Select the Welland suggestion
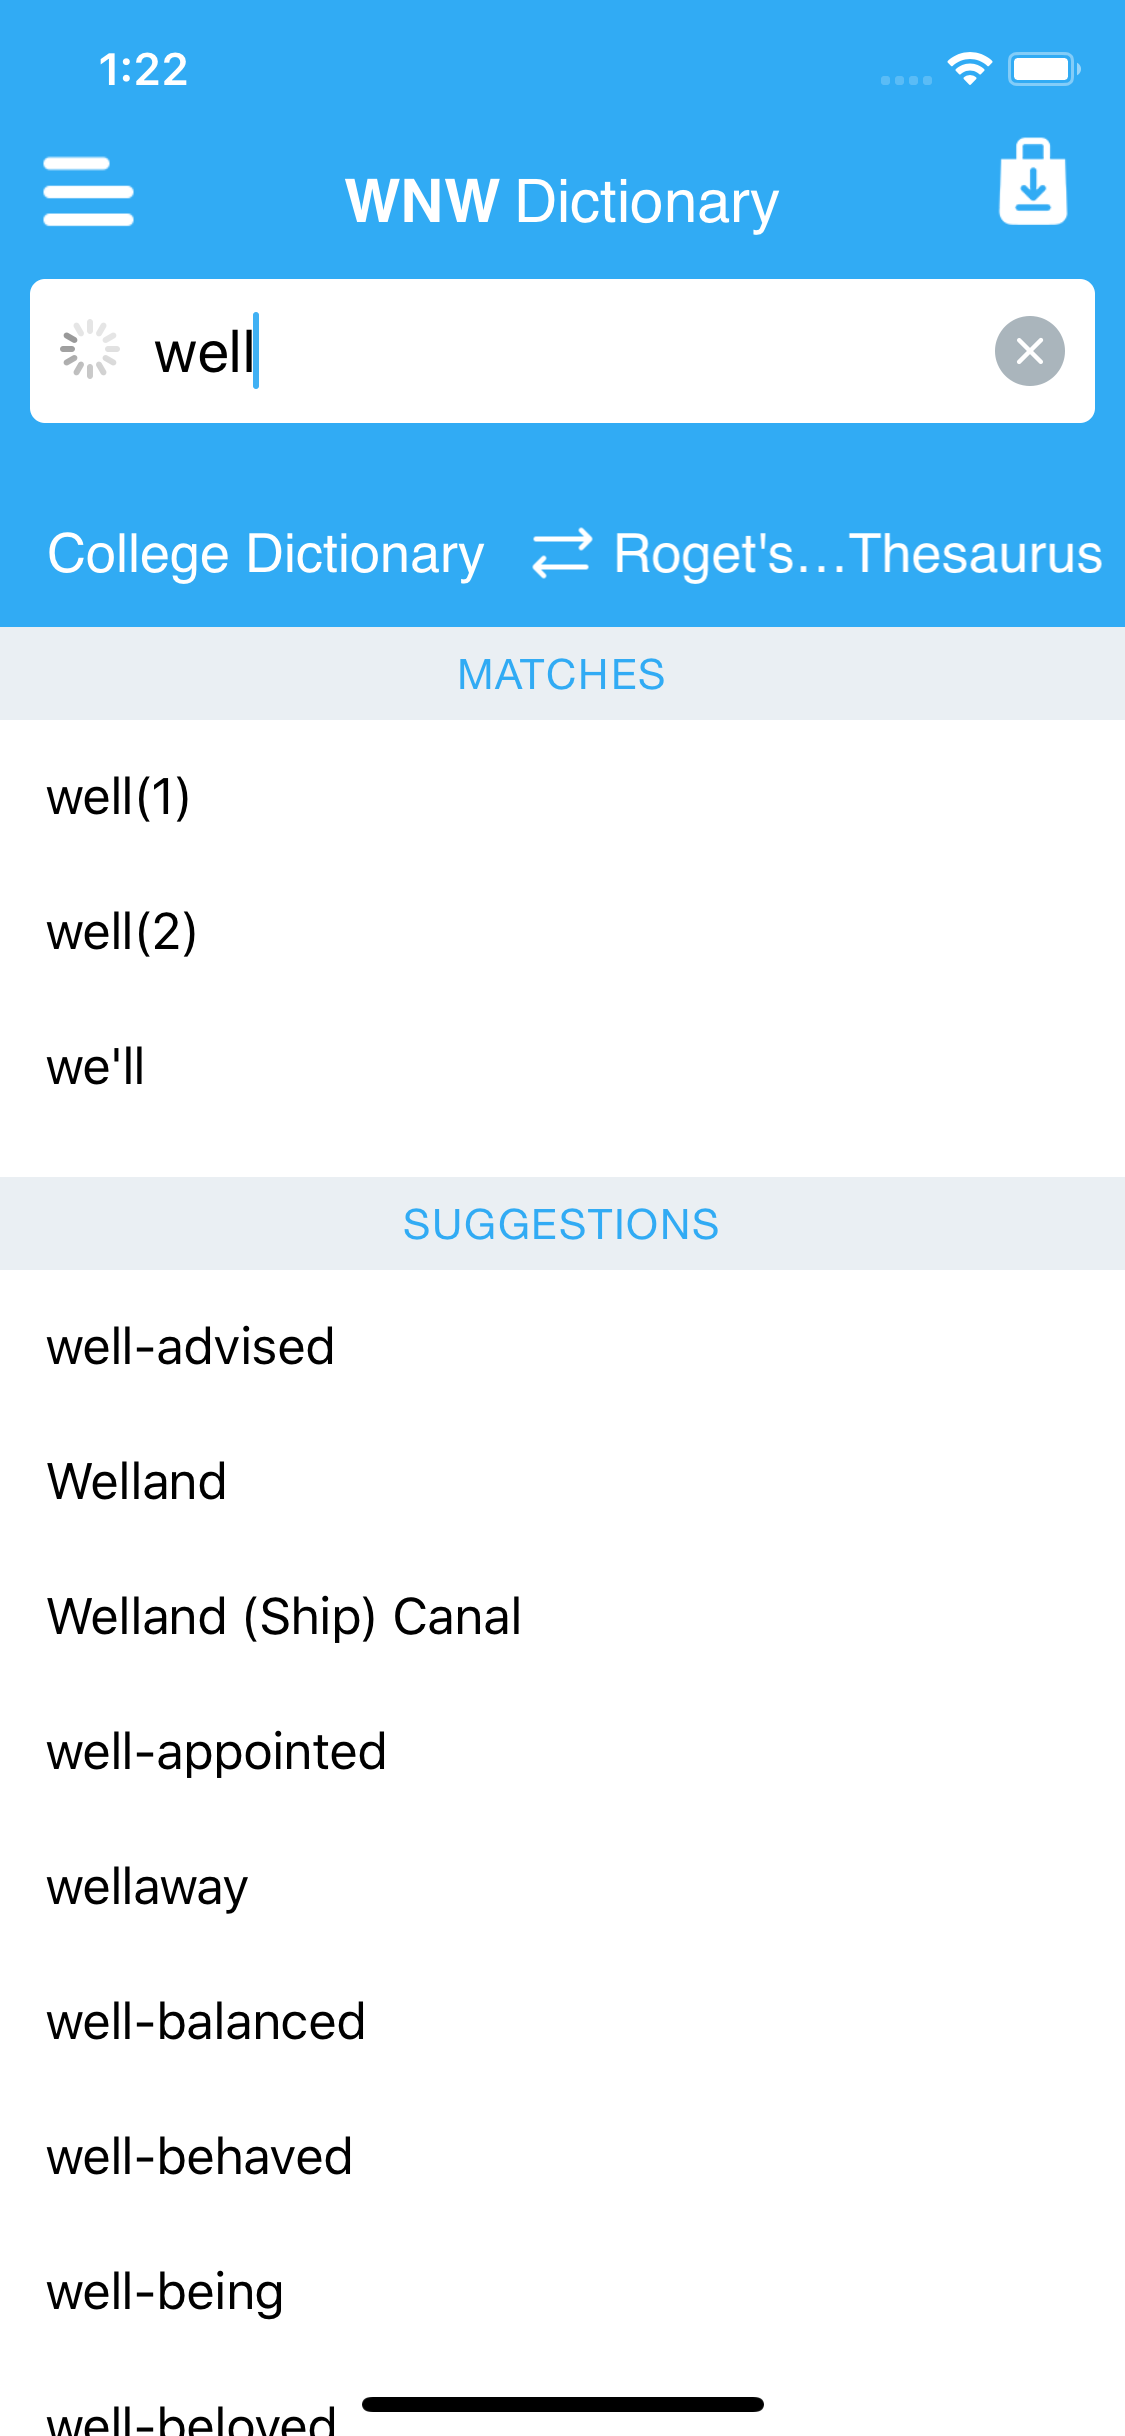The image size is (1125, 2436). (137, 1482)
